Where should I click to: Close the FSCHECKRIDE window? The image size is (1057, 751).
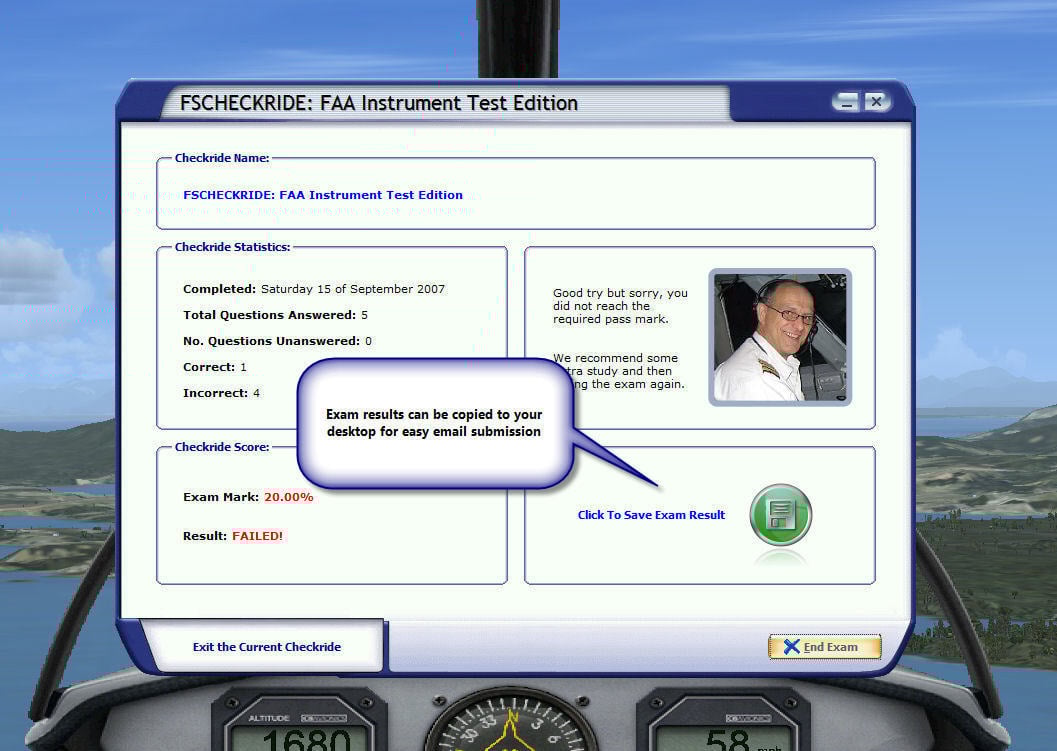(876, 102)
